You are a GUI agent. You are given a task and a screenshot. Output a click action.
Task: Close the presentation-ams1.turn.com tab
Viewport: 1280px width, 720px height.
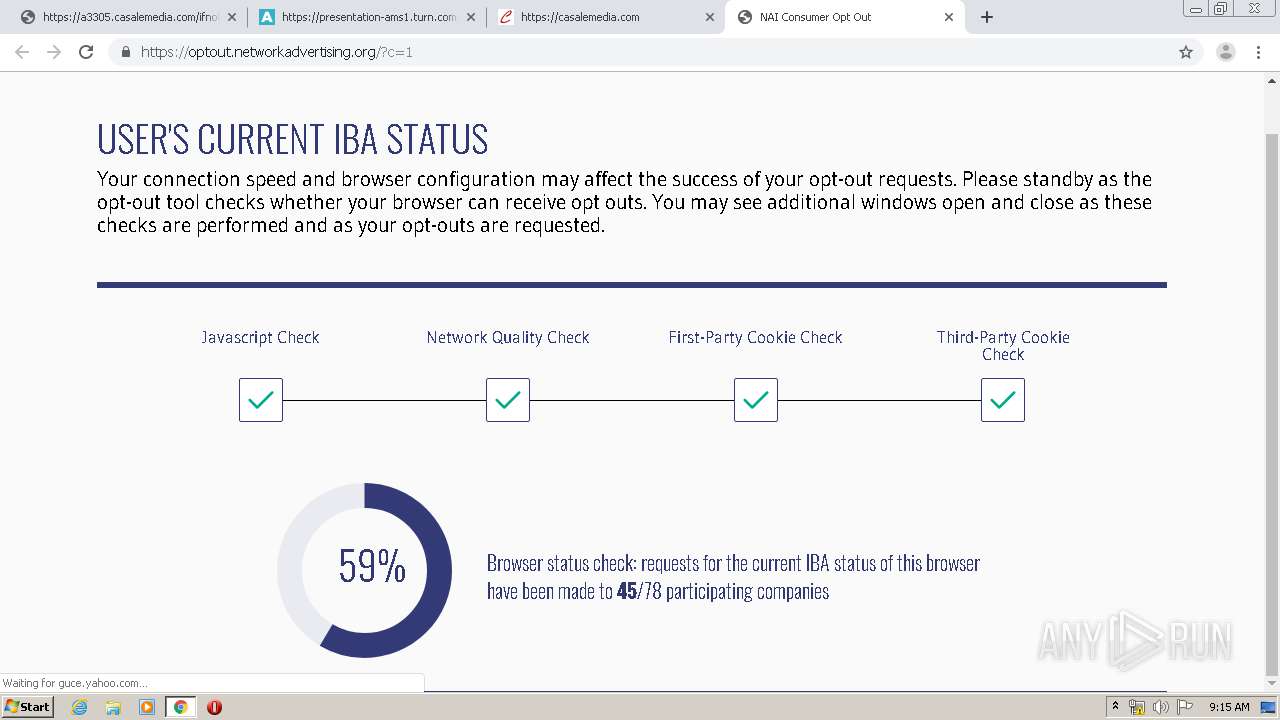470,17
